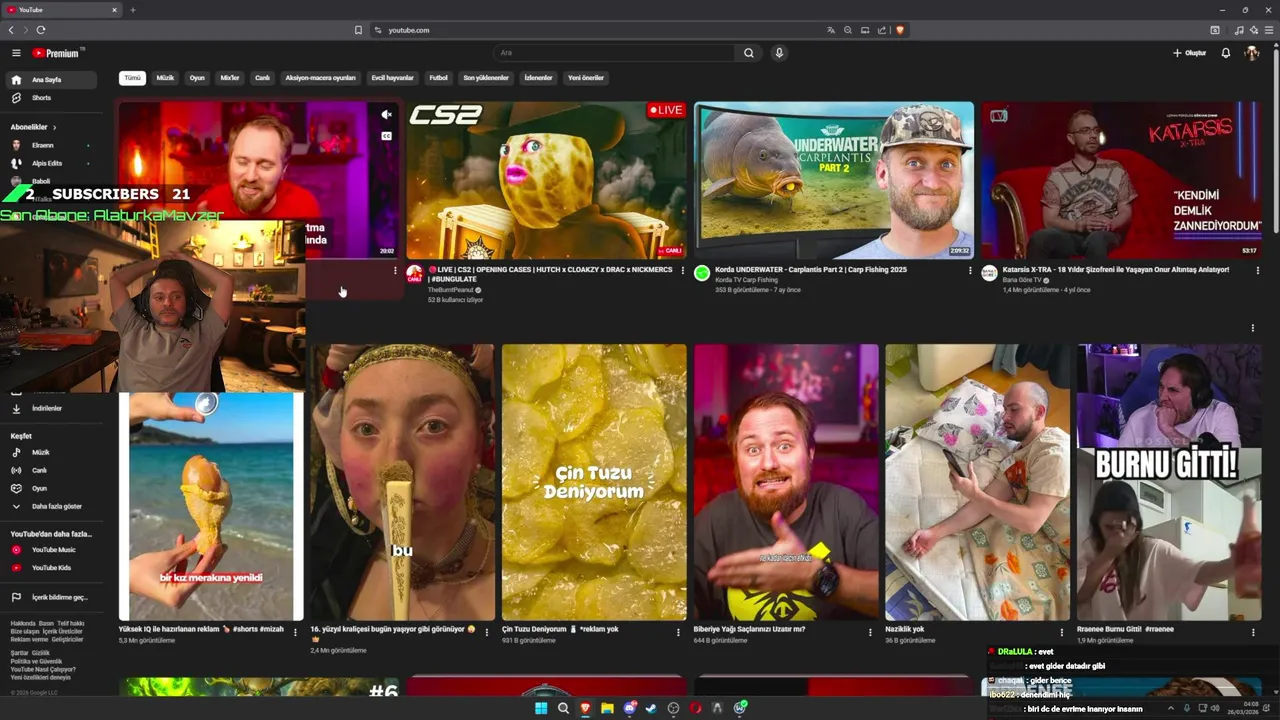Open the YouTube hamburger guide menu
Screen dimensions: 1280x720
(x=16, y=53)
